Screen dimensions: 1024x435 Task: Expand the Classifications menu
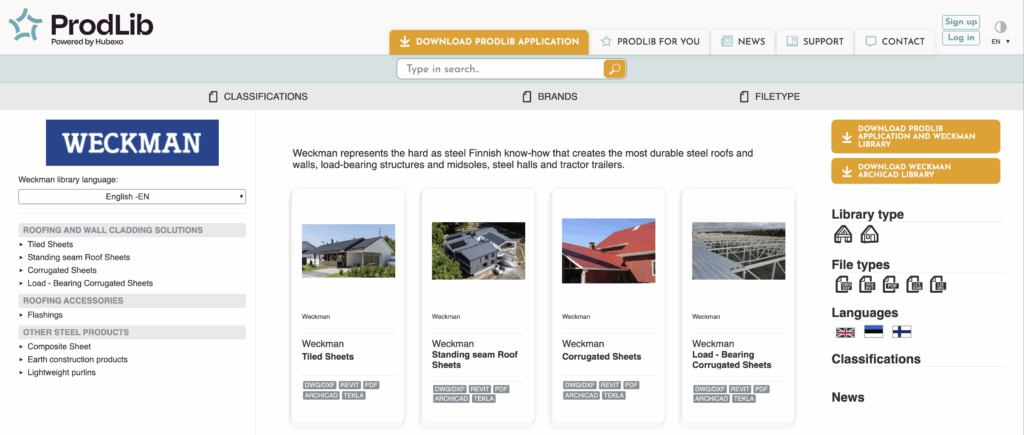(x=258, y=97)
